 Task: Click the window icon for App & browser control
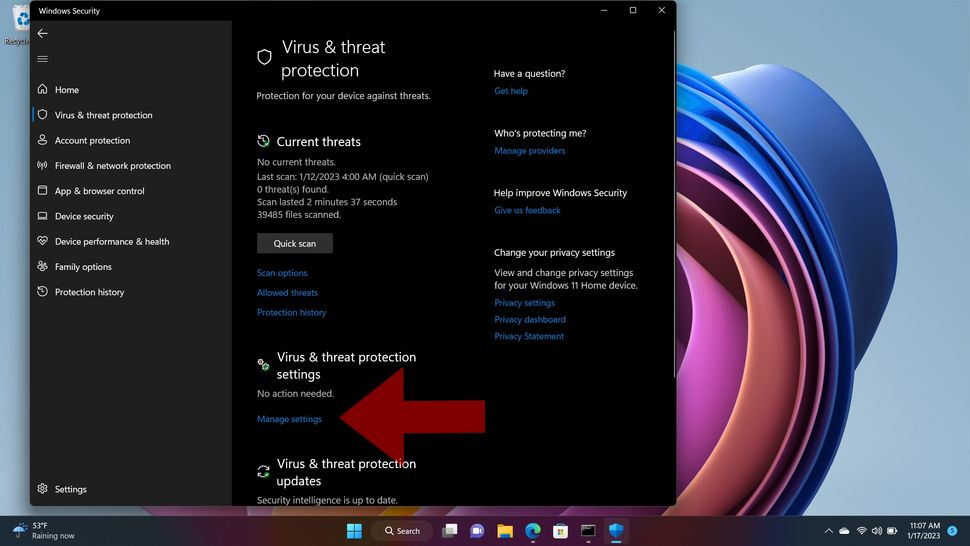pos(42,190)
